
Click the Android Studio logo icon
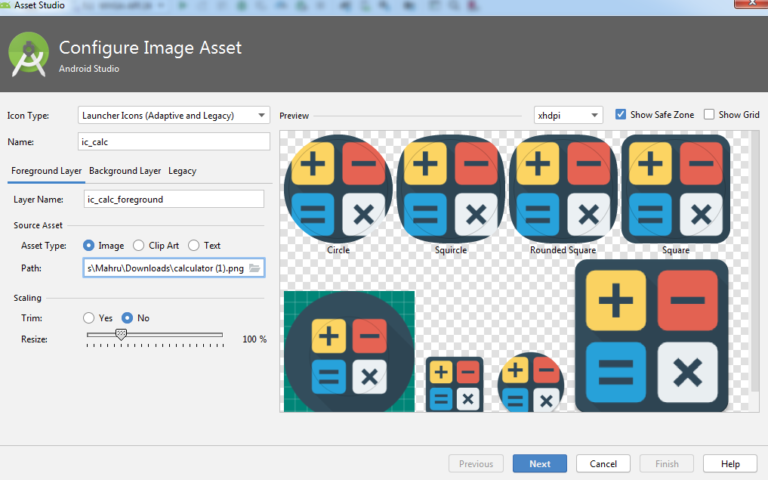point(29,54)
